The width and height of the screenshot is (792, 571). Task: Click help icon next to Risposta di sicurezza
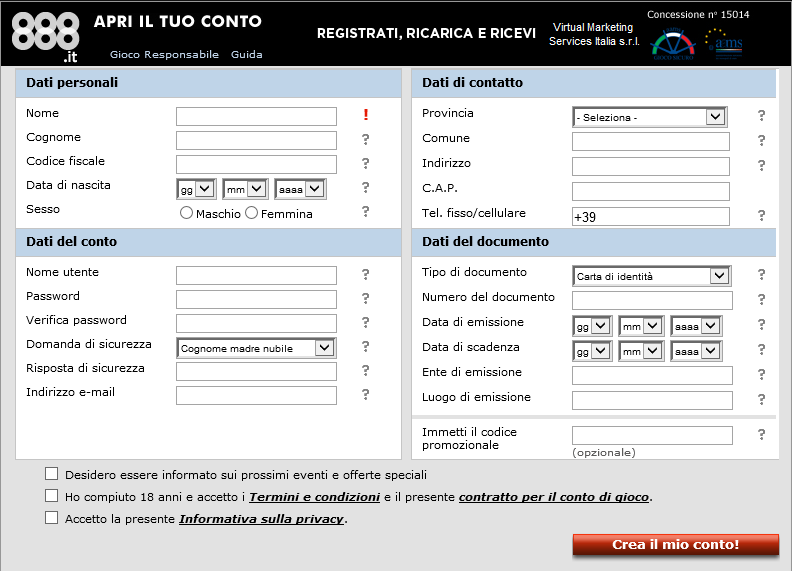[366, 370]
